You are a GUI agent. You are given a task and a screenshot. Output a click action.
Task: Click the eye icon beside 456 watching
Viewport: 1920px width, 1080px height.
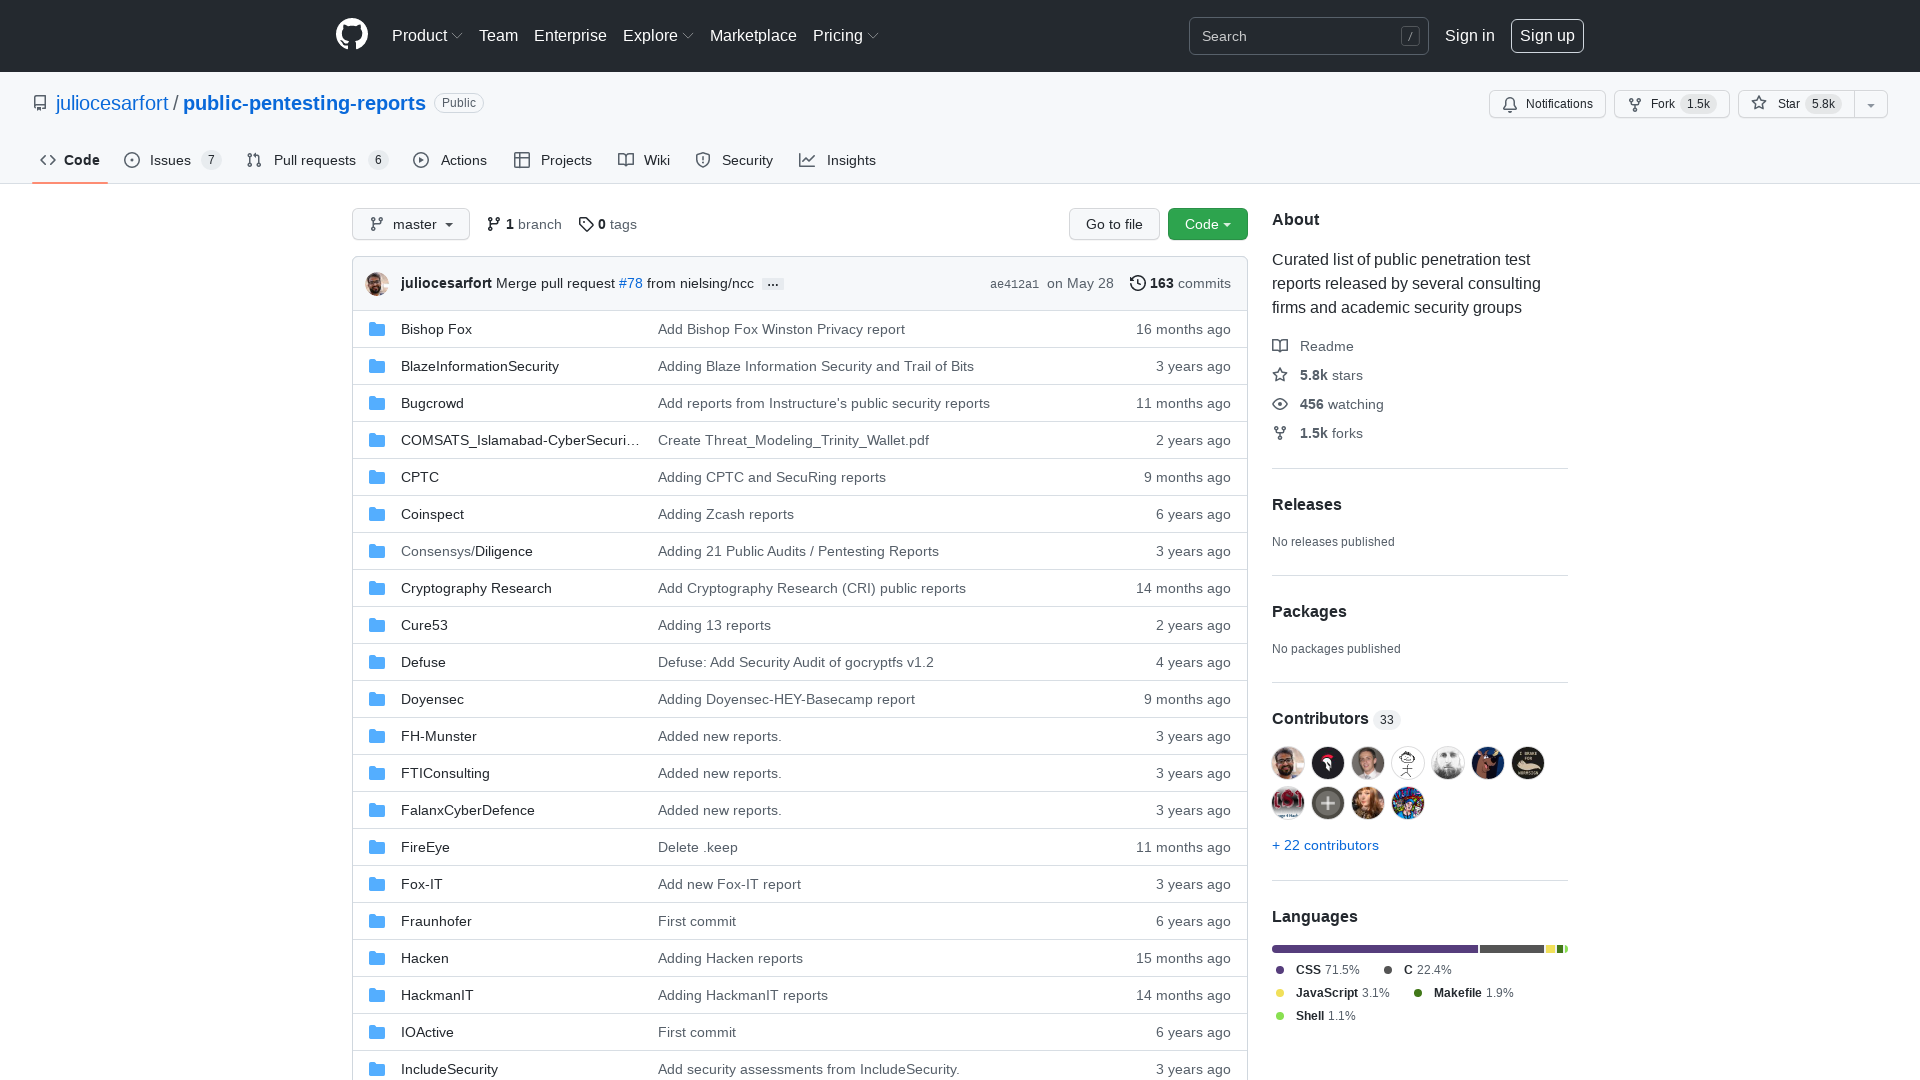(1280, 404)
